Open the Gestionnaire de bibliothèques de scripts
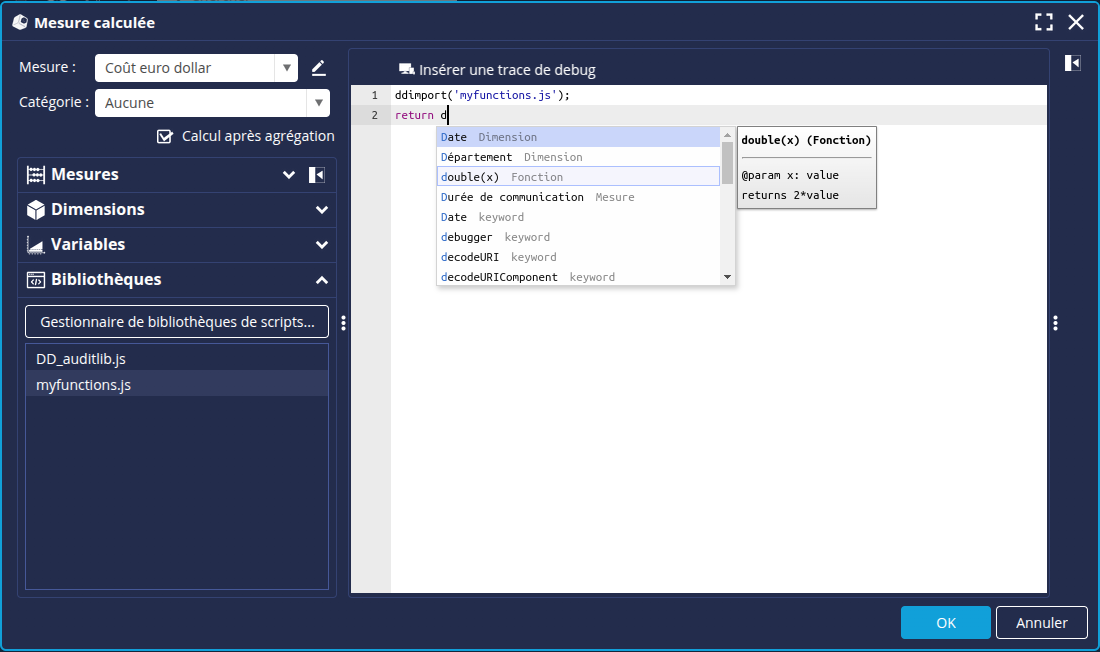The image size is (1100, 652). click(176, 321)
